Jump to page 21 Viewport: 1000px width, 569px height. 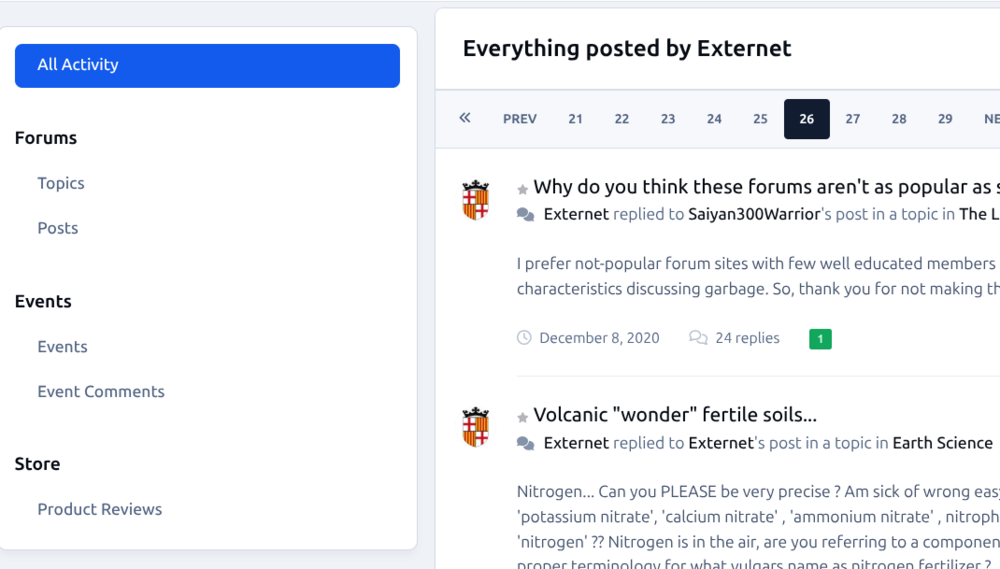pos(575,119)
